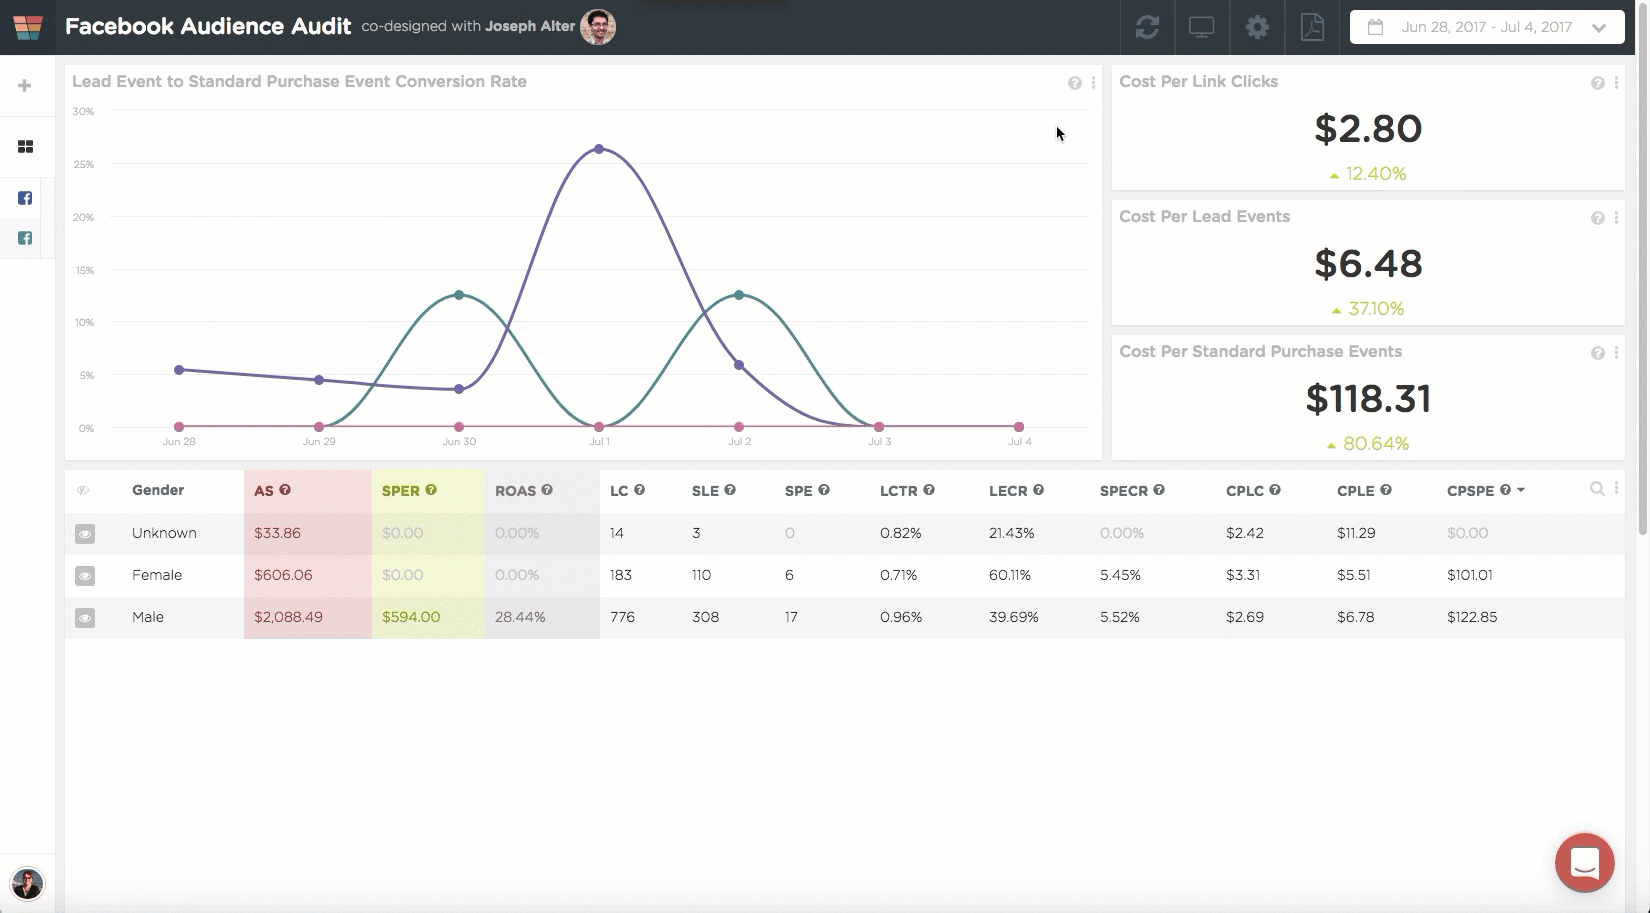Open the chat support bubble

pos(1585,862)
